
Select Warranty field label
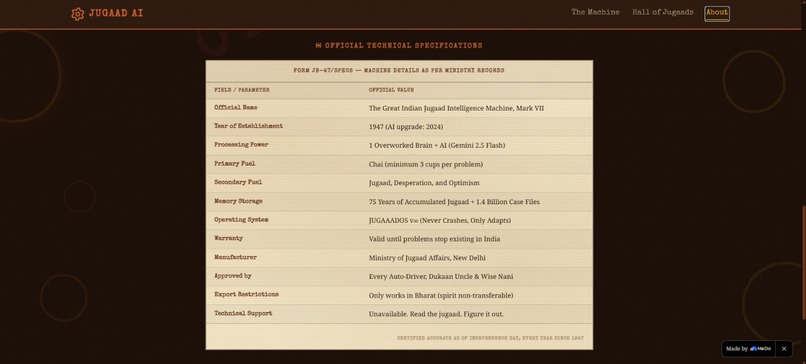tap(228, 239)
